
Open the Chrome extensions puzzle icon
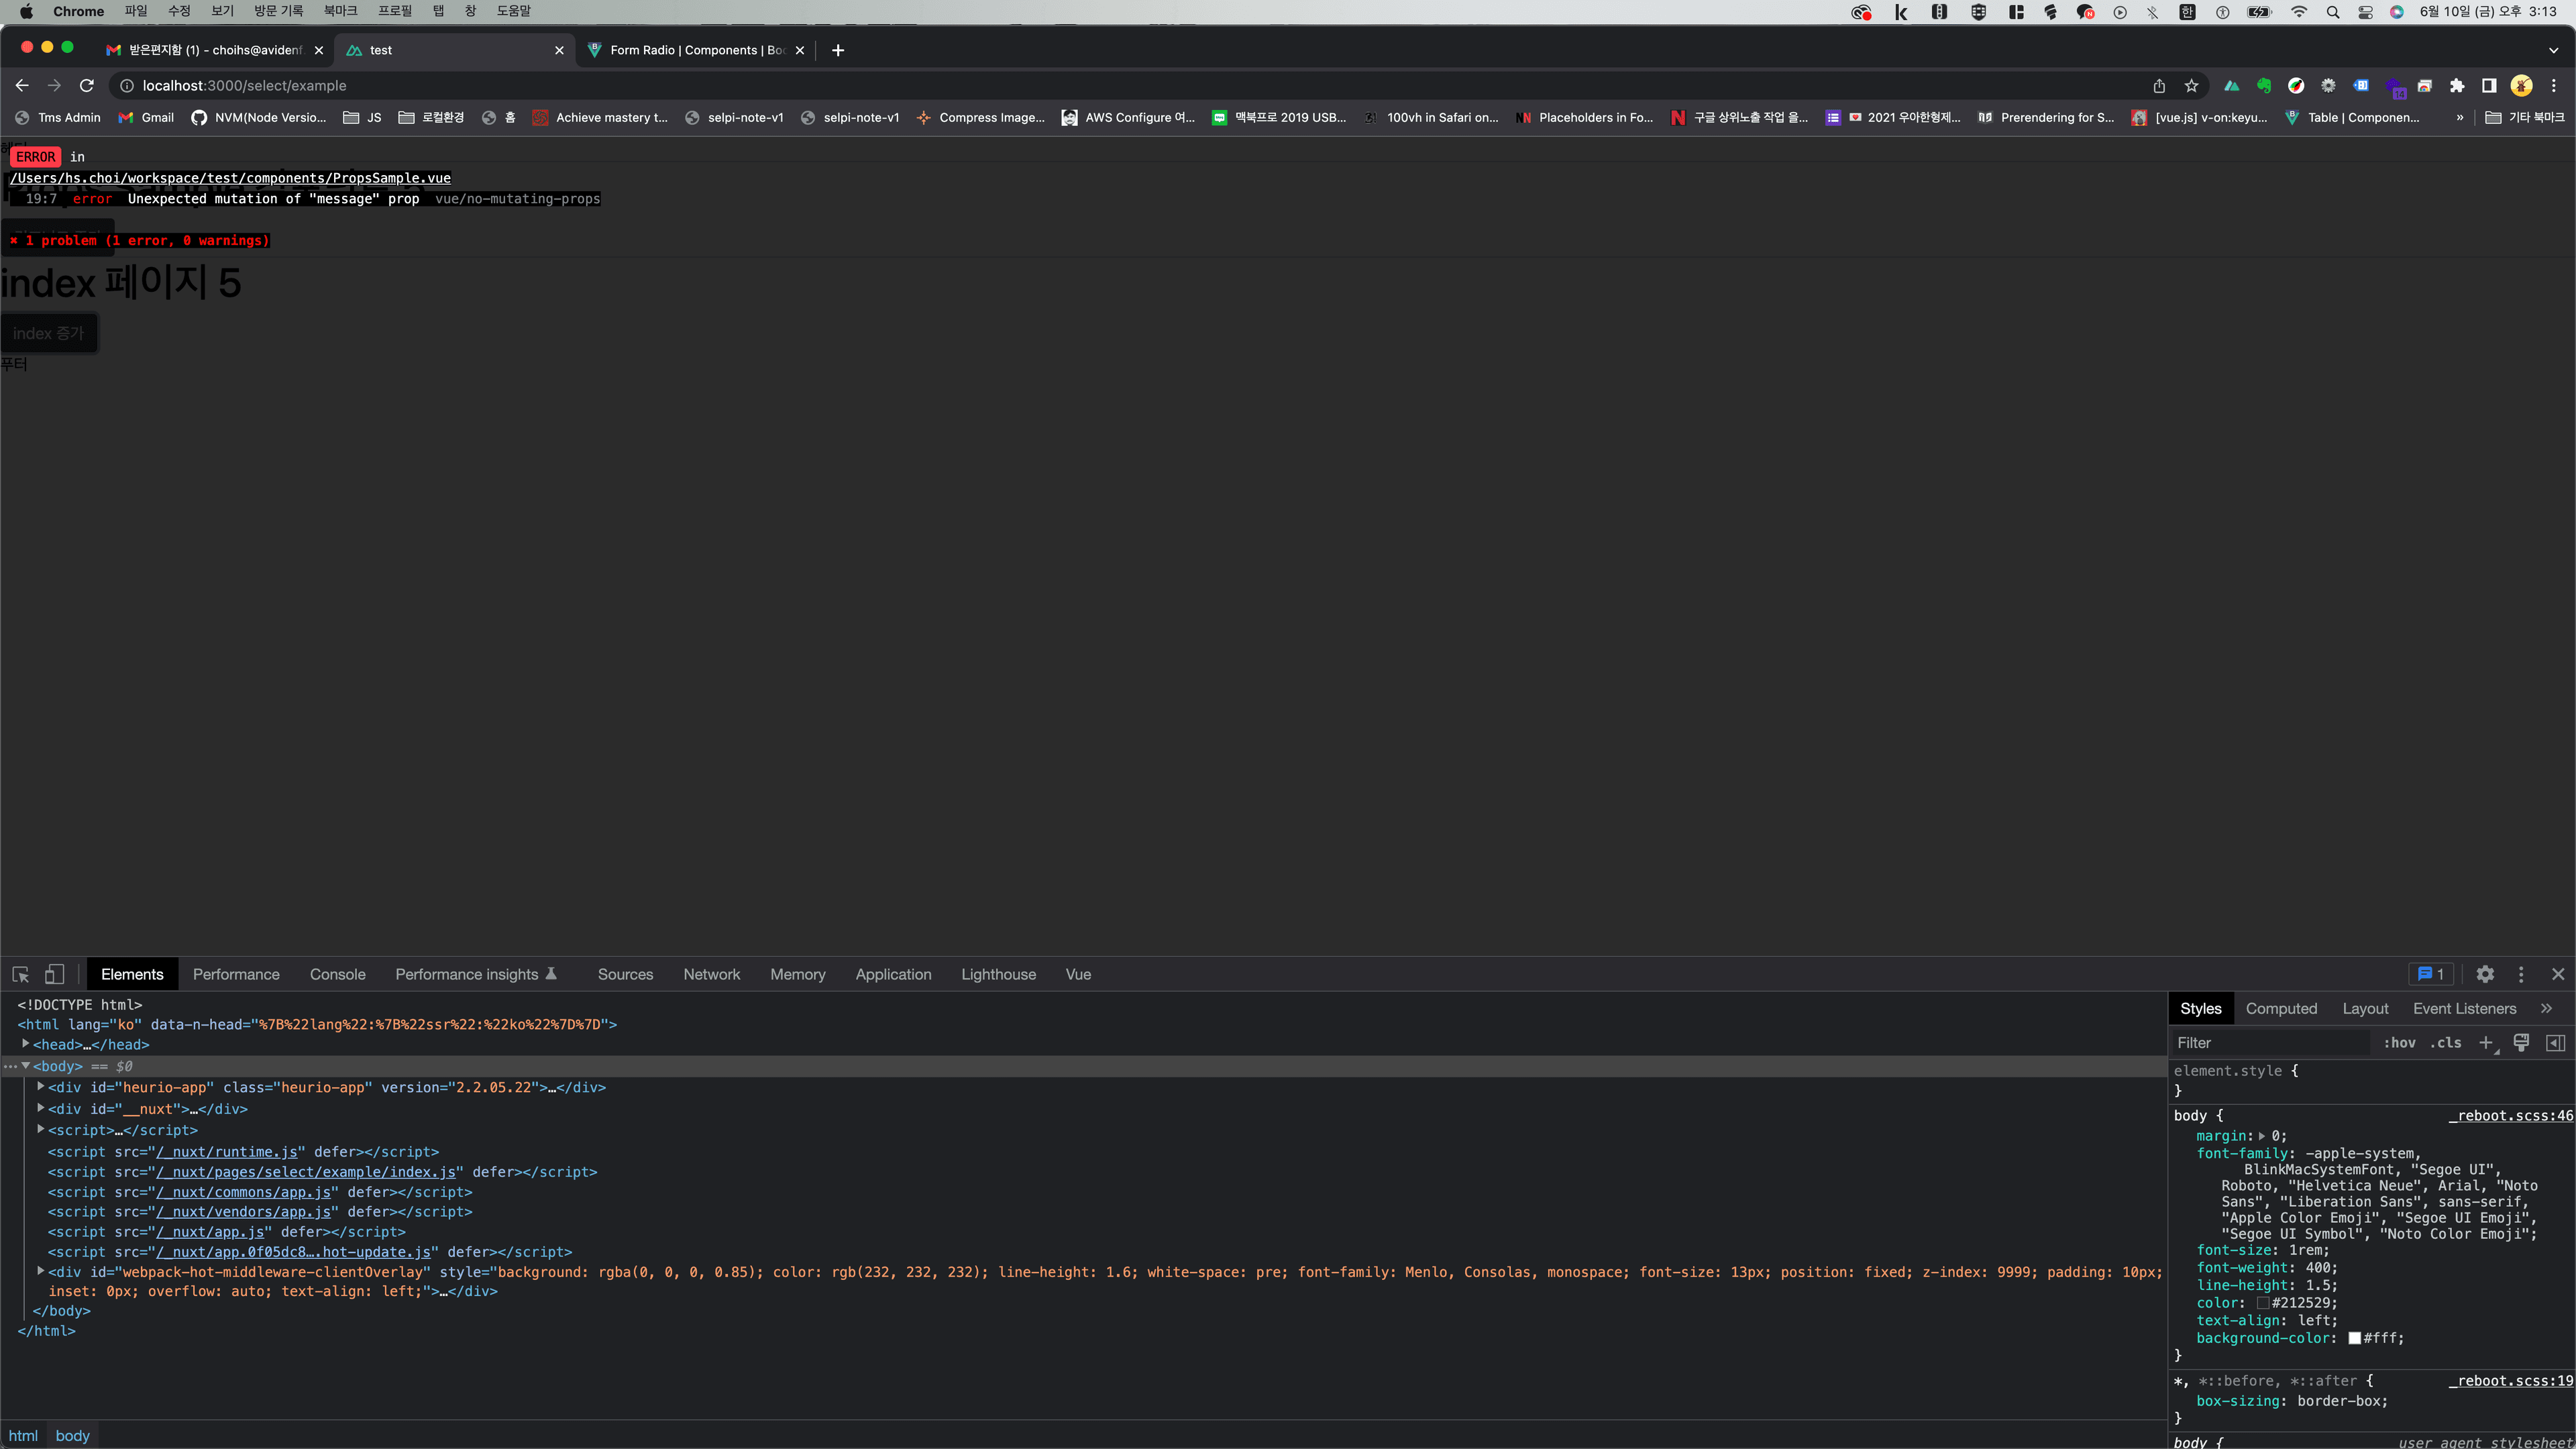[2457, 86]
